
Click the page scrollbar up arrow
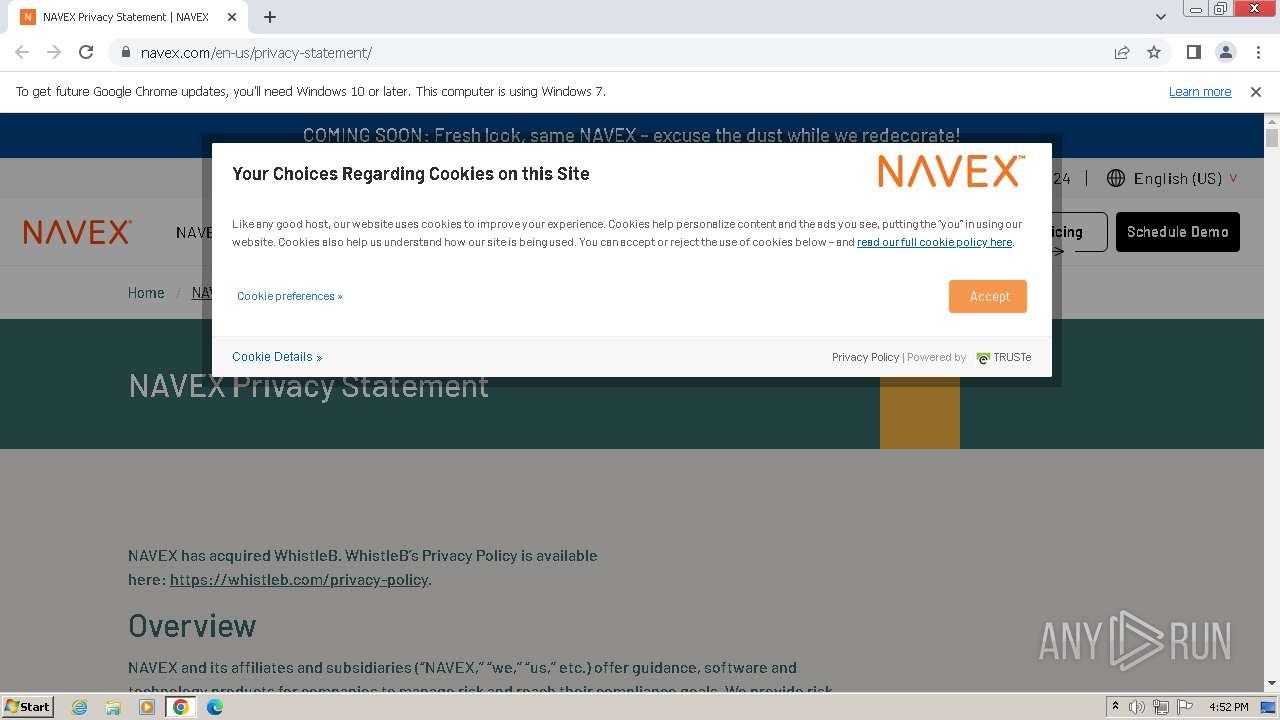tap(1272, 120)
